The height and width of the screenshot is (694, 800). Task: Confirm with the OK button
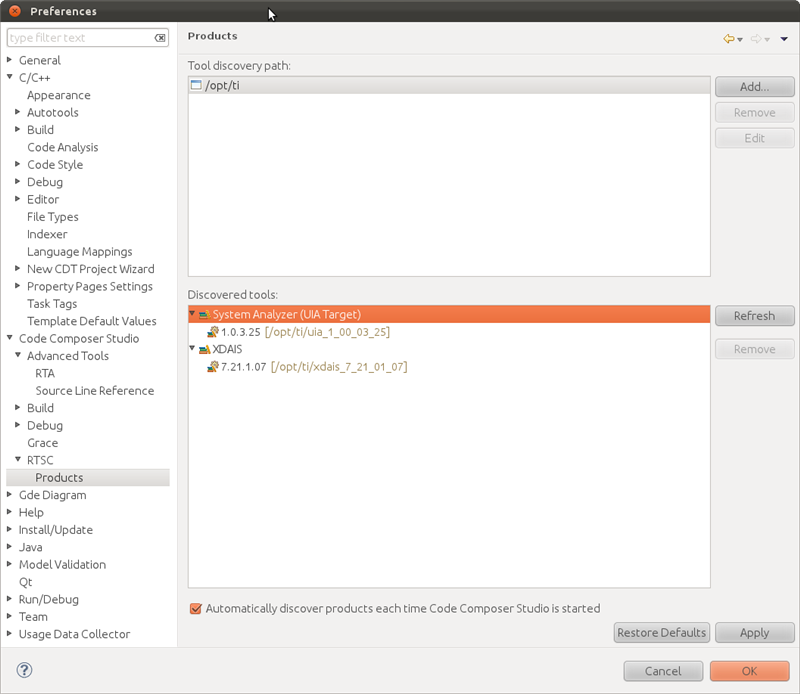[x=749, y=671]
